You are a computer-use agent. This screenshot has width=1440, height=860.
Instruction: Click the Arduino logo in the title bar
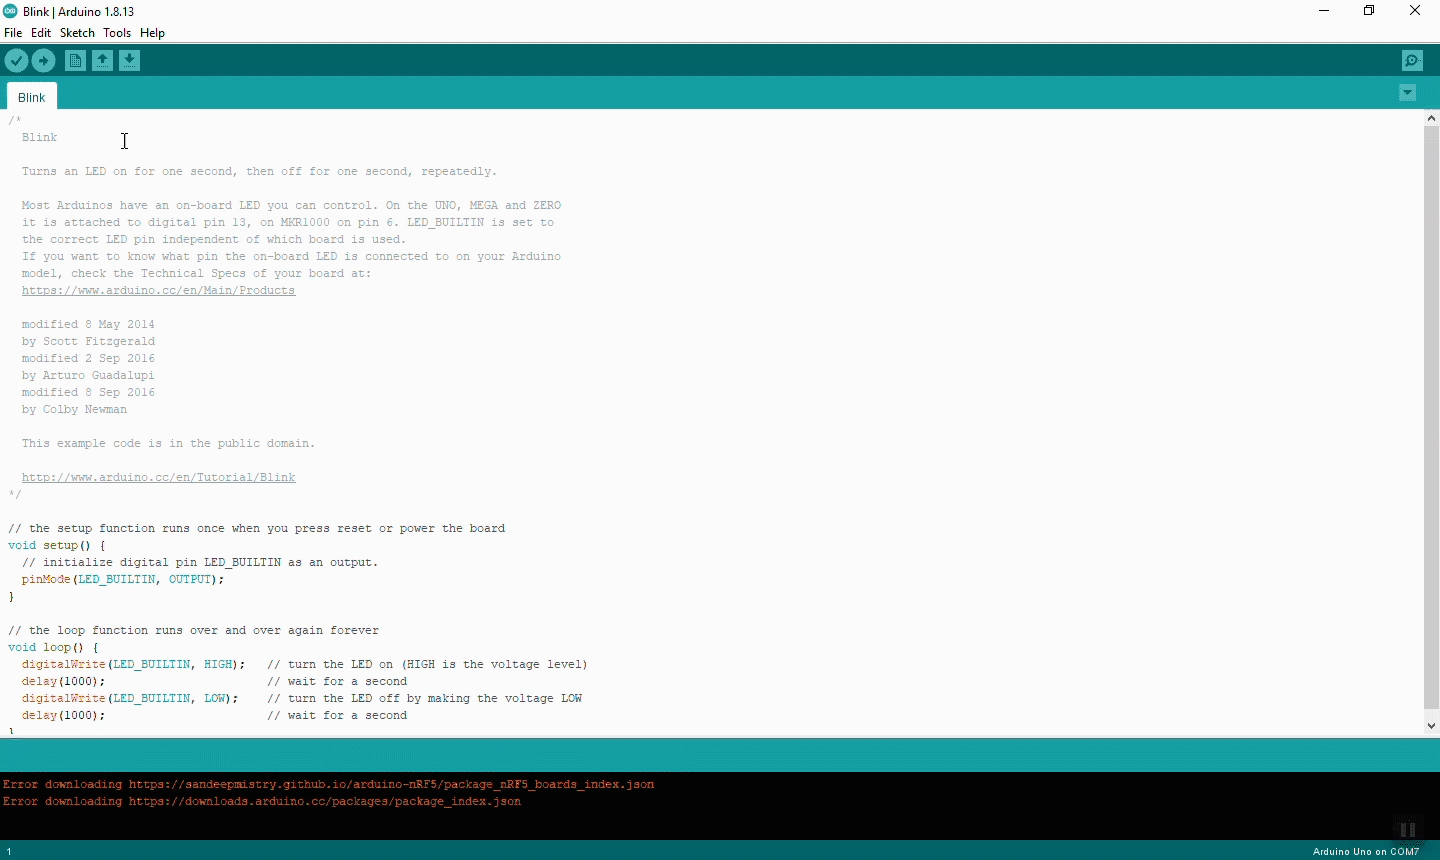(11, 11)
